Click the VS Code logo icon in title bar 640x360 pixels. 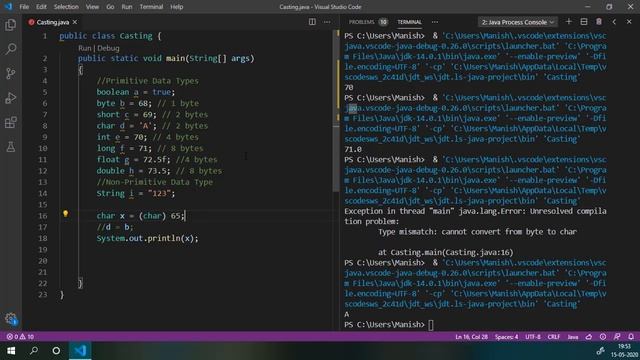[8, 7]
